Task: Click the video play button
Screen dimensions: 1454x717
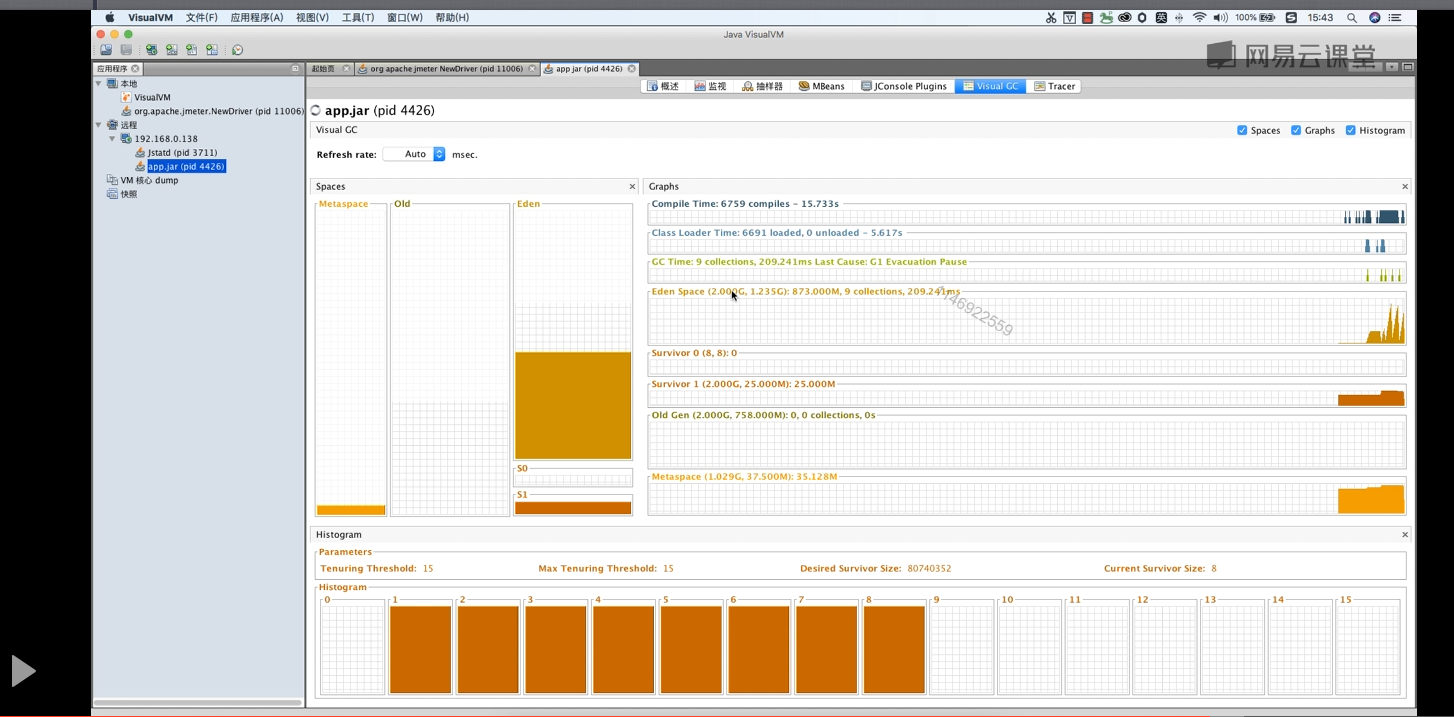Action: [x=23, y=671]
